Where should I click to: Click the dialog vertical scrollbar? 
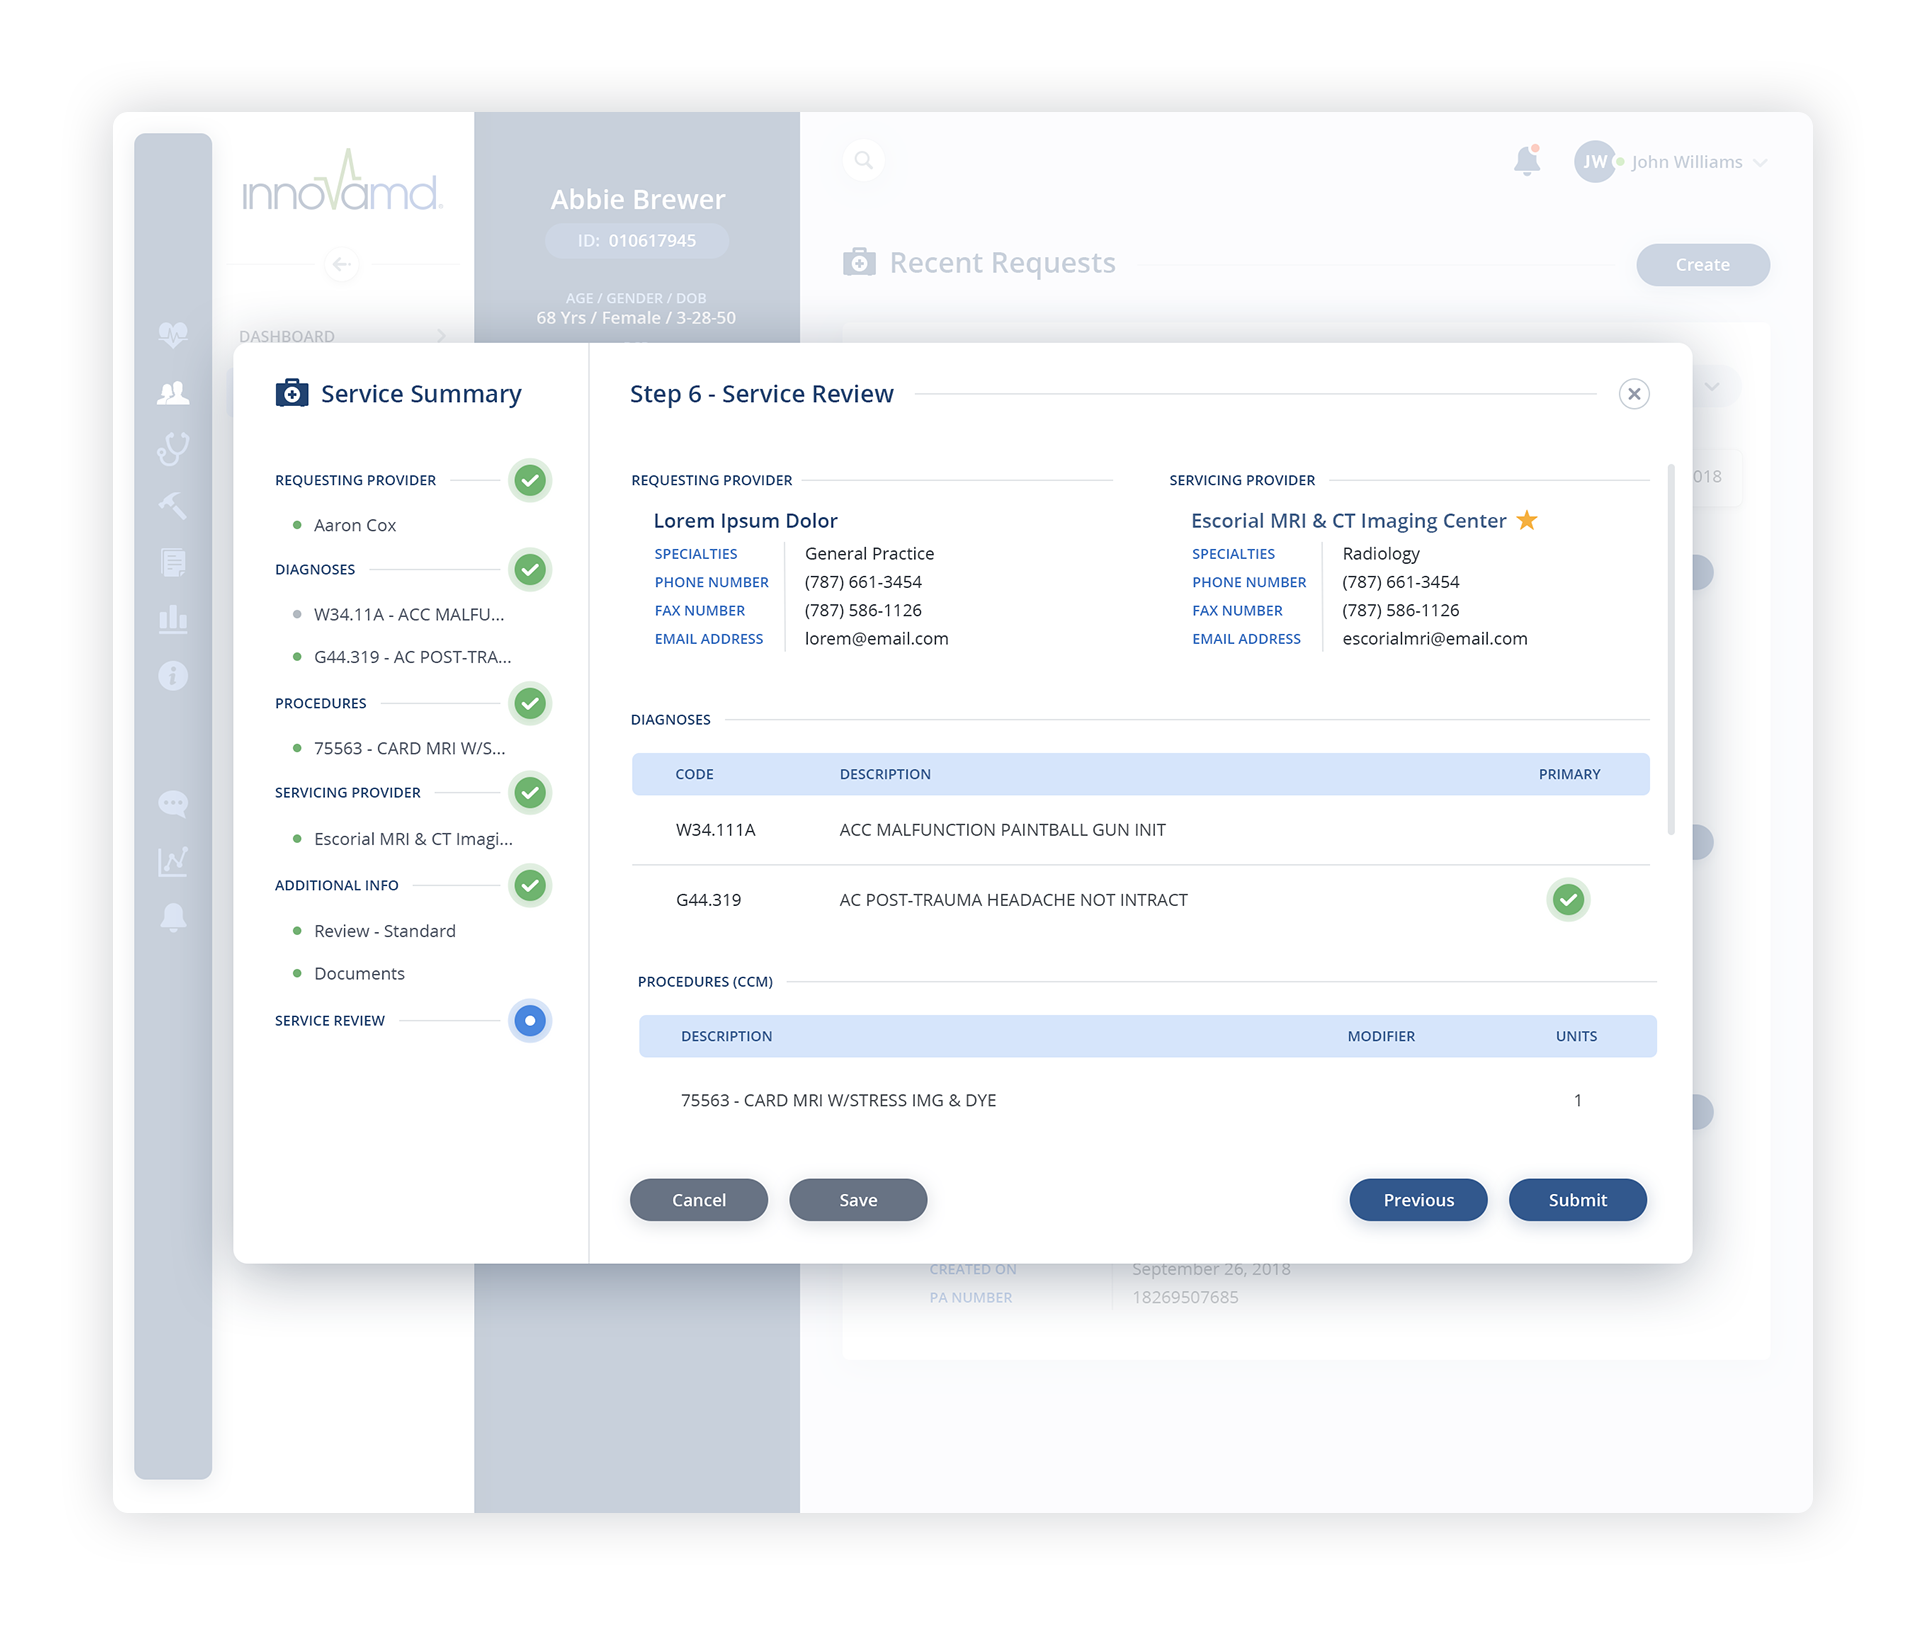pos(1670,649)
